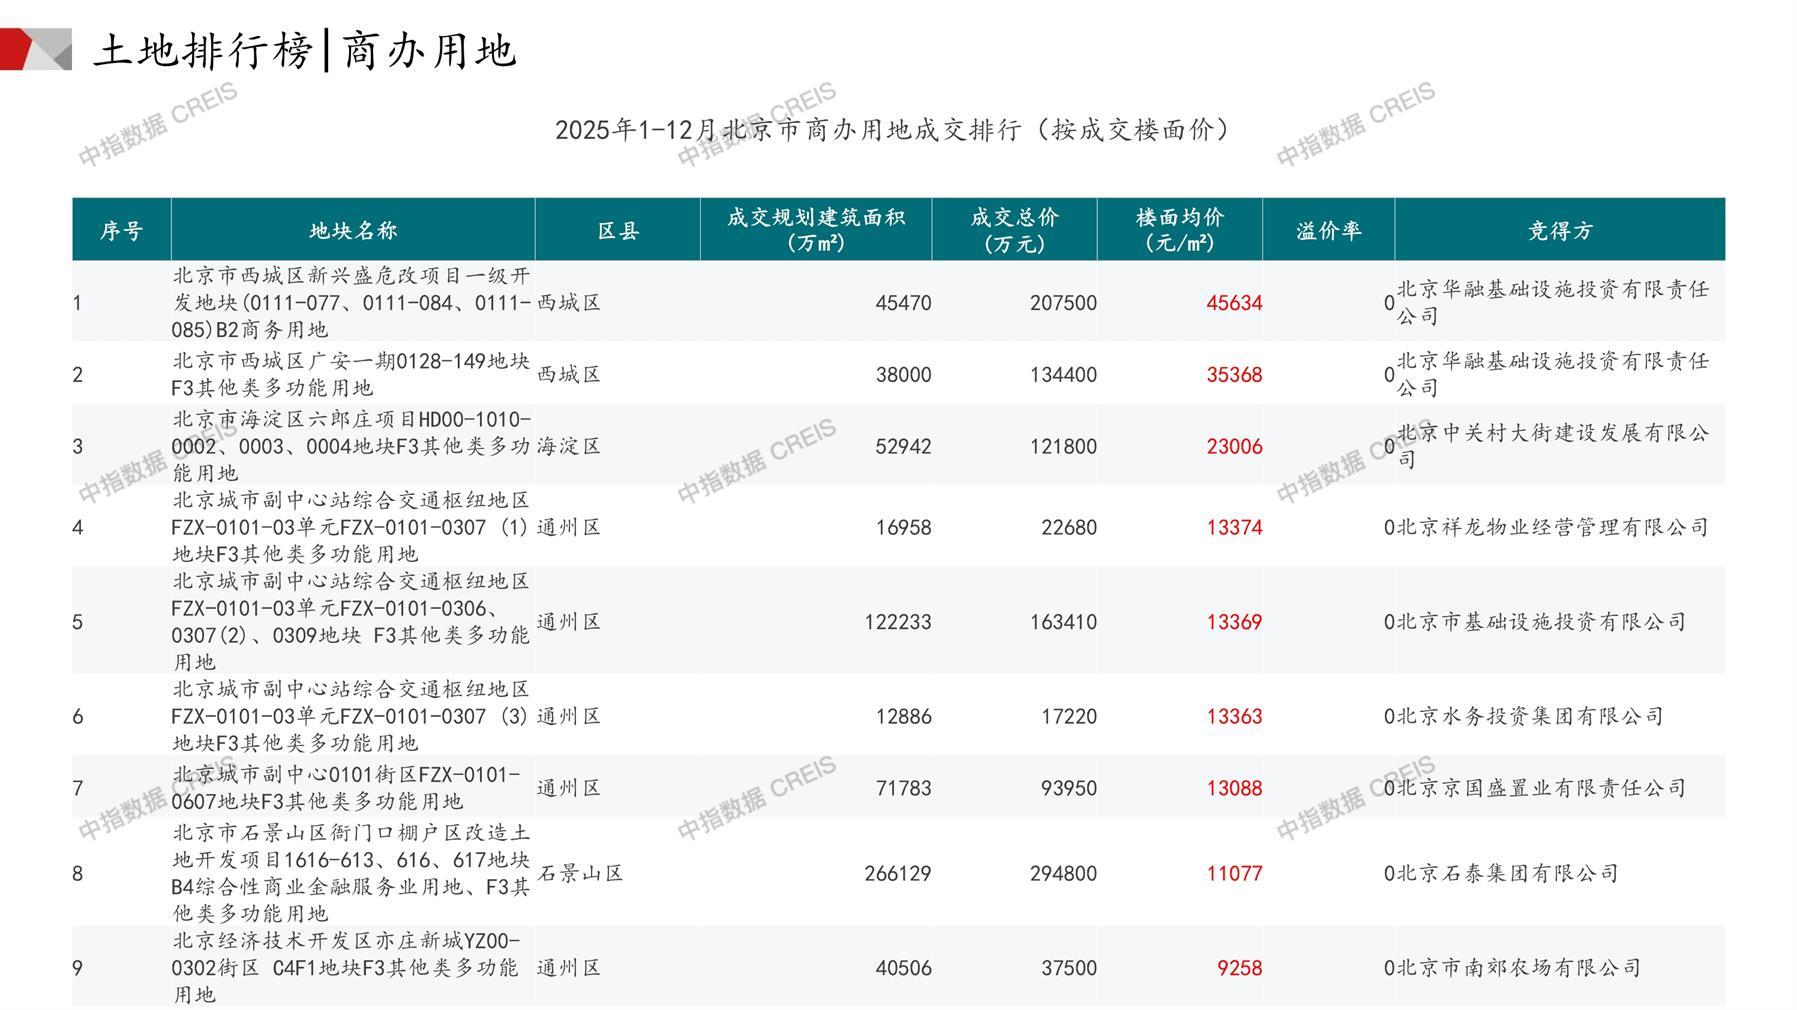
Task: Select the 竞得方 column header
Action: [x=1559, y=231]
